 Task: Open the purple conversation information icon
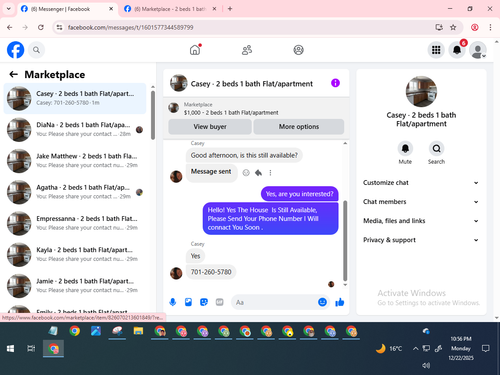335,83
